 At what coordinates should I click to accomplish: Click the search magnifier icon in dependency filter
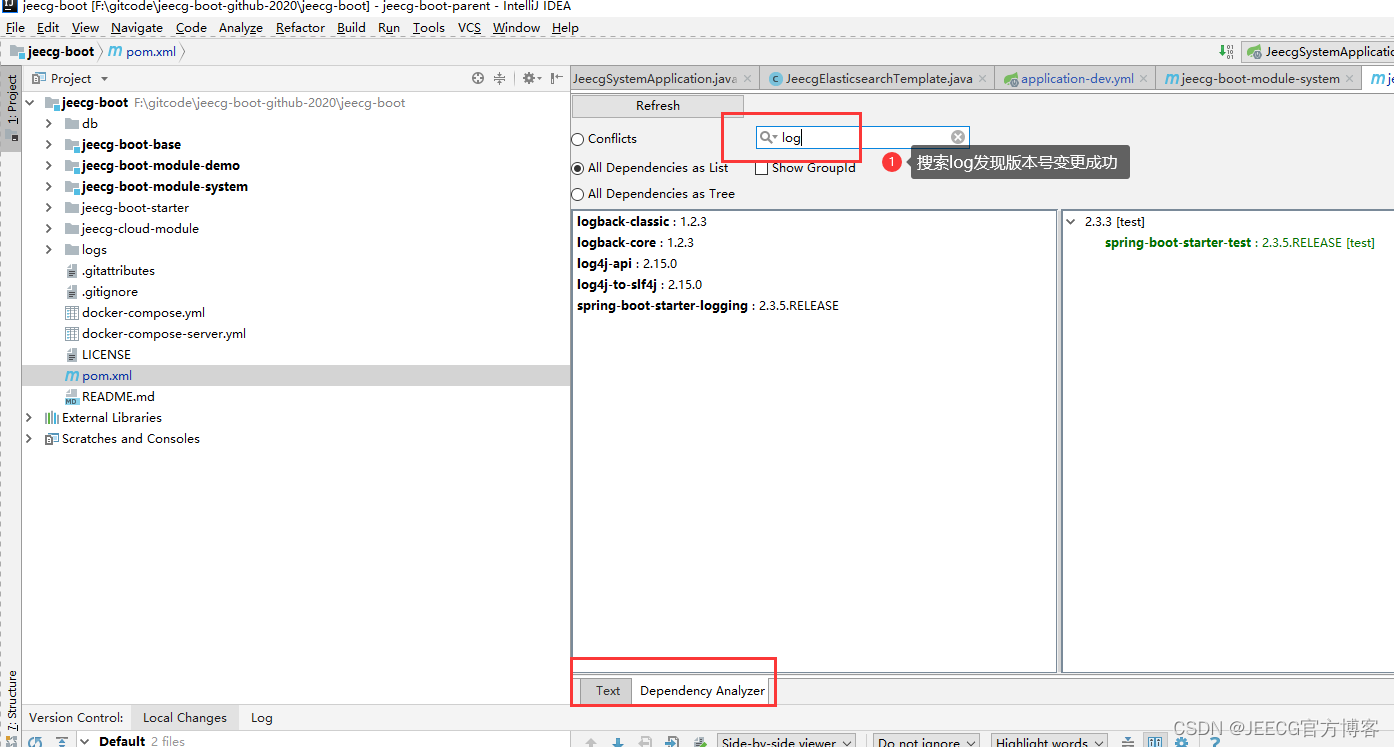pyautogui.click(x=768, y=137)
